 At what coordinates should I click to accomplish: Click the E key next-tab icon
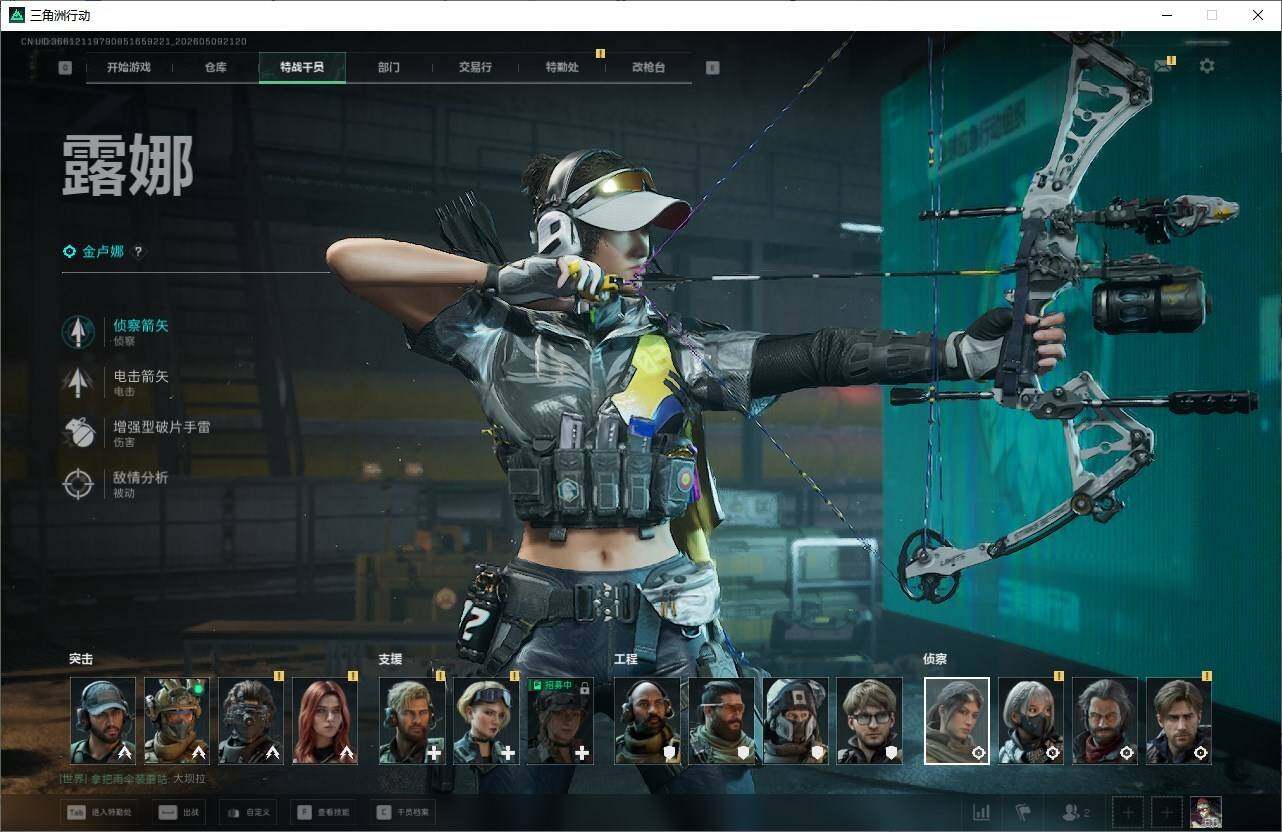tap(712, 68)
